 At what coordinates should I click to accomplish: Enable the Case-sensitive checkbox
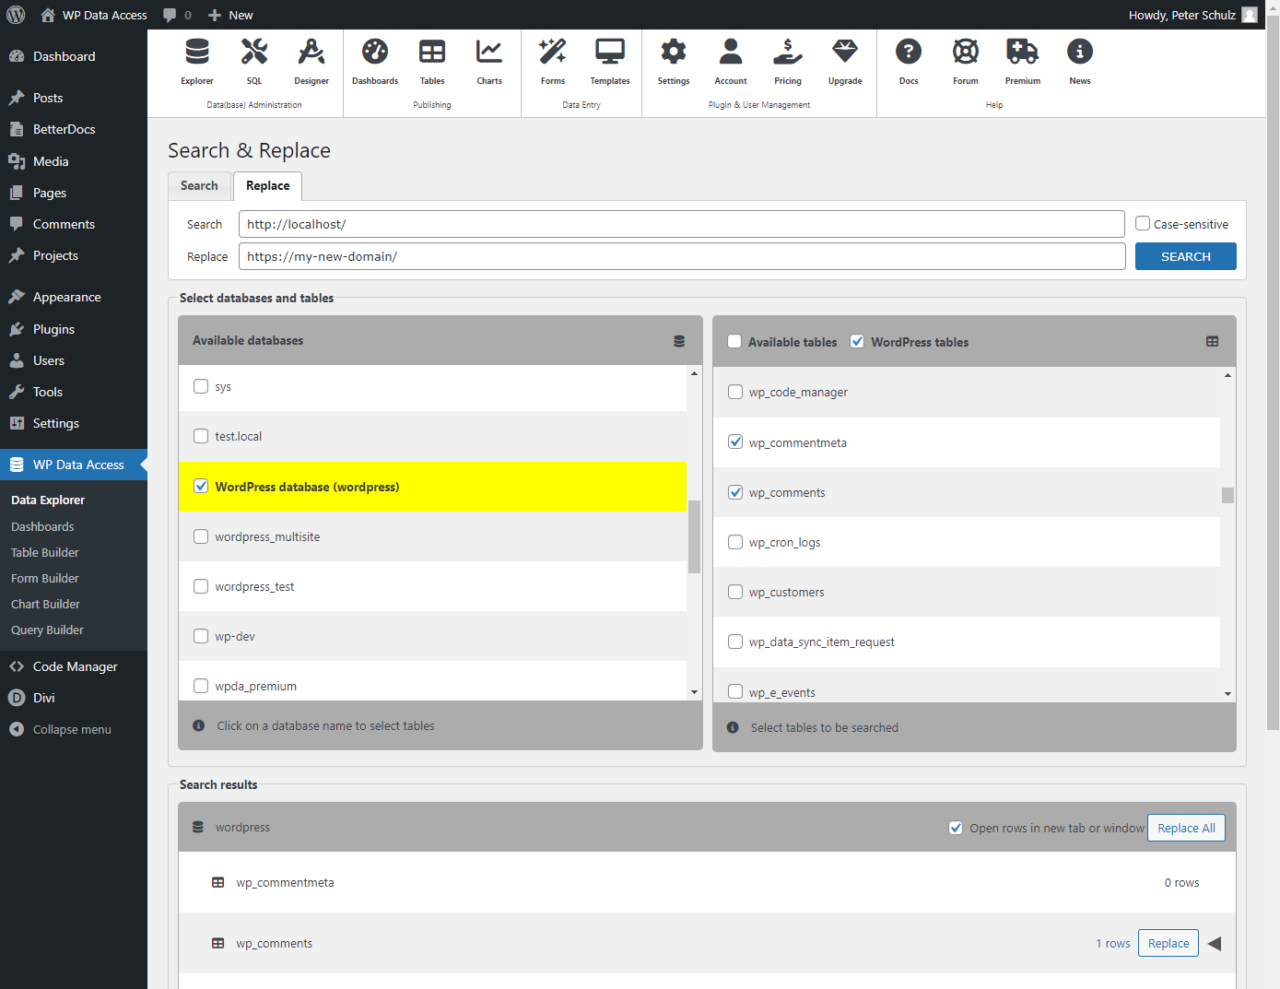(x=1142, y=223)
